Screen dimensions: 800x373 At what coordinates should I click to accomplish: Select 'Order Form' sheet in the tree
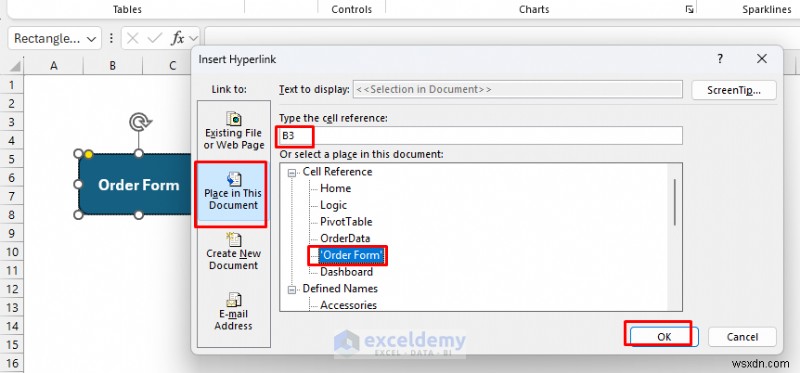[x=351, y=255]
